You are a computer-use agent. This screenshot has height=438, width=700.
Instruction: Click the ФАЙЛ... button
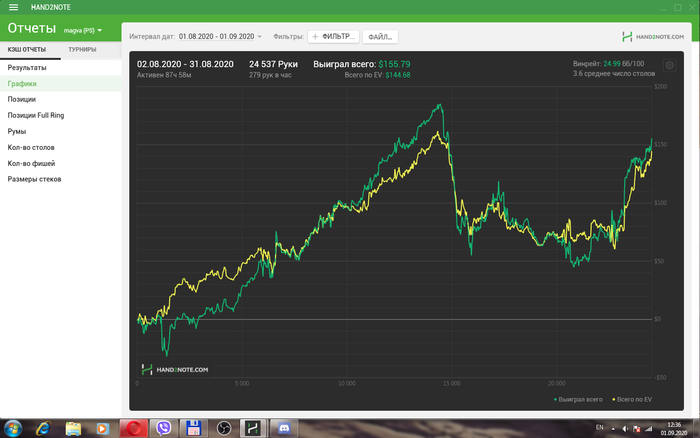380,37
